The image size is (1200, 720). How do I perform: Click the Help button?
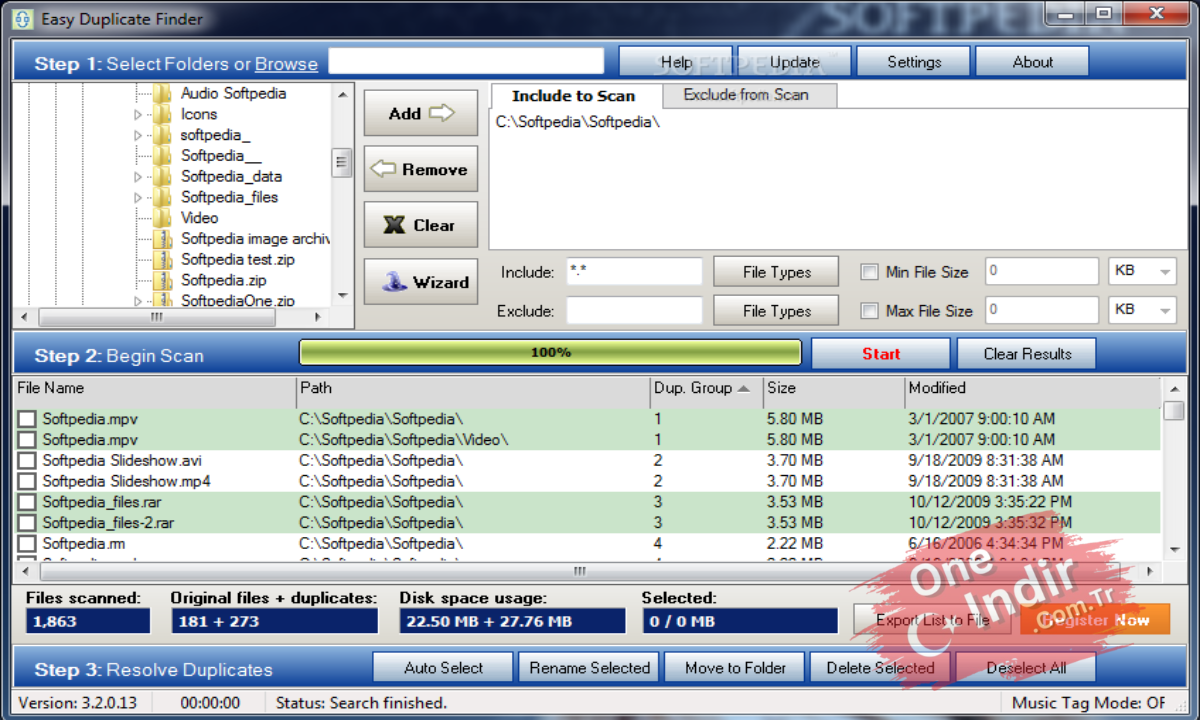coord(676,62)
